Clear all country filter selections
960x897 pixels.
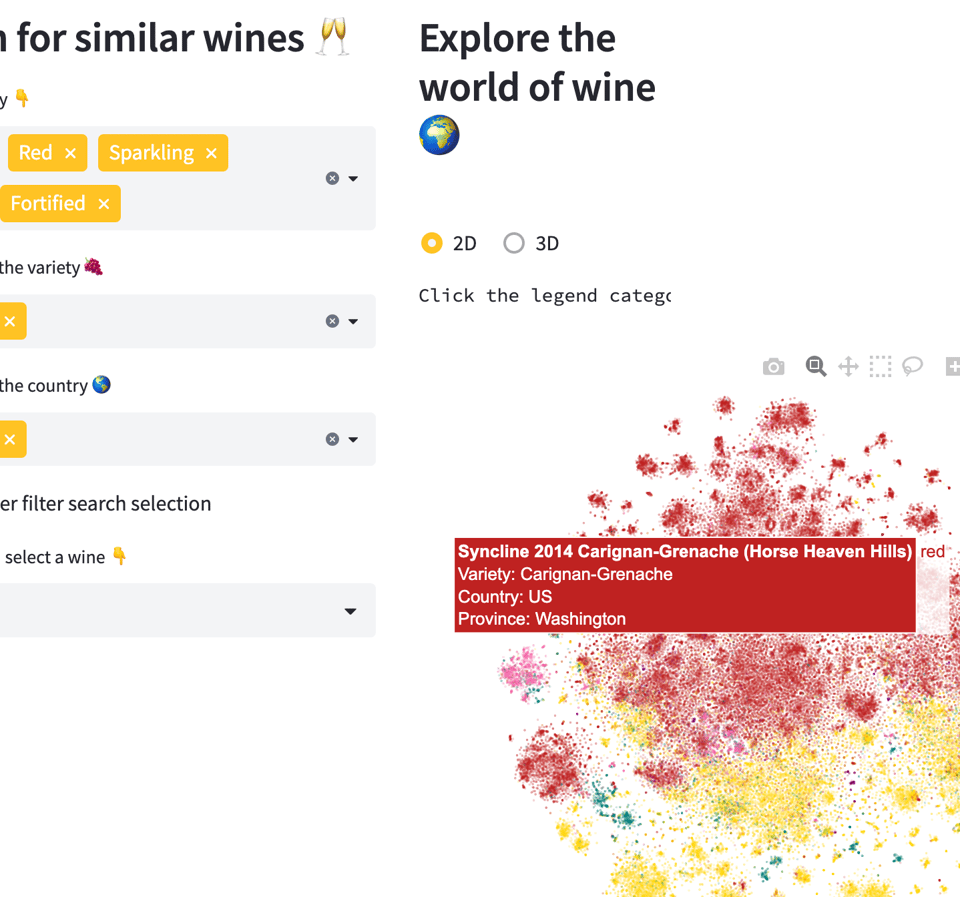(x=332, y=439)
